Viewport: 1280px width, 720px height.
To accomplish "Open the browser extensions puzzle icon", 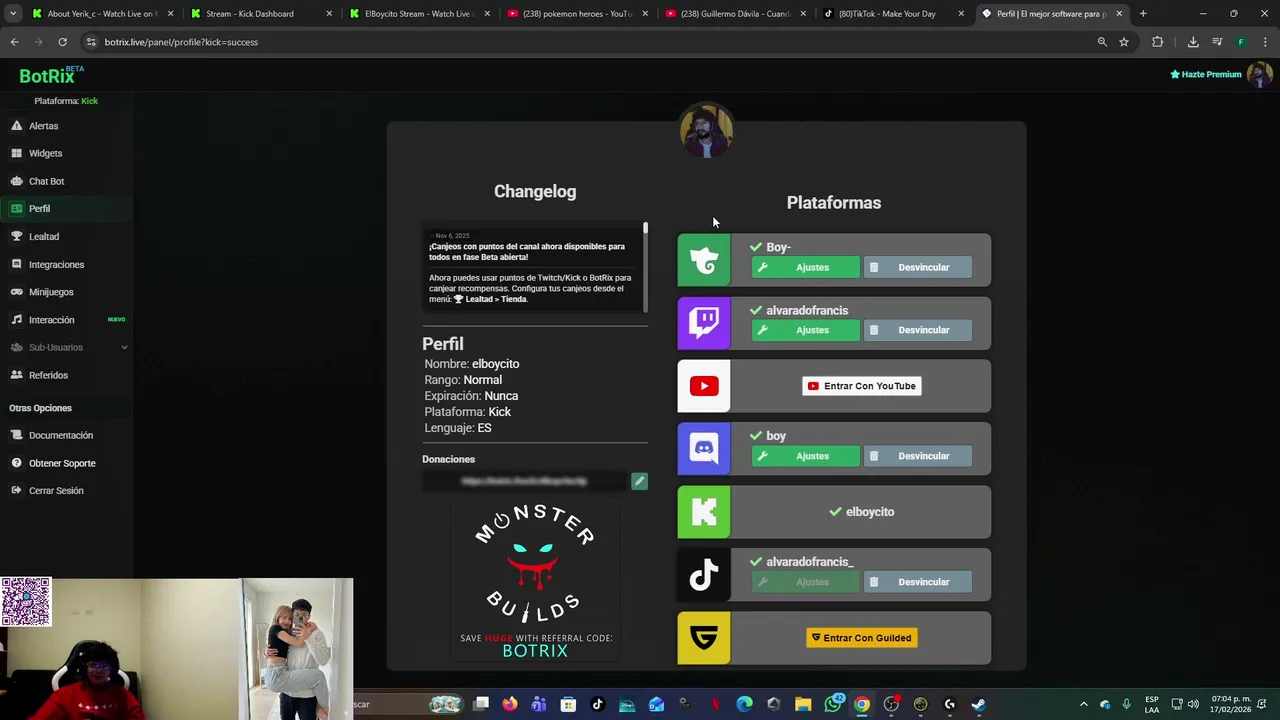I will click(1157, 42).
